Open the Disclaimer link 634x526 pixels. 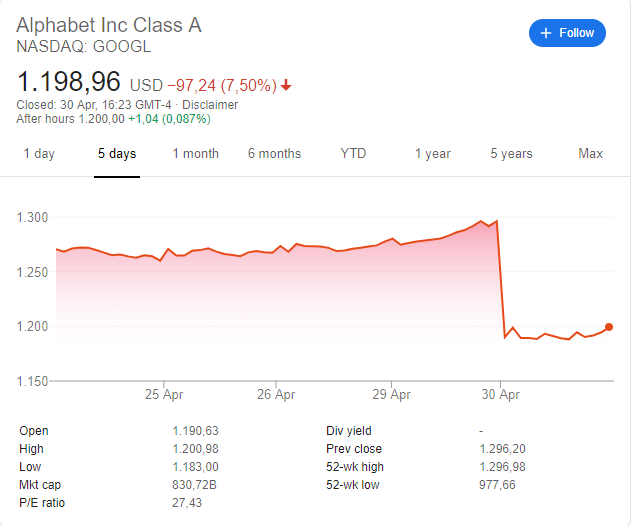pyautogui.click(x=210, y=105)
